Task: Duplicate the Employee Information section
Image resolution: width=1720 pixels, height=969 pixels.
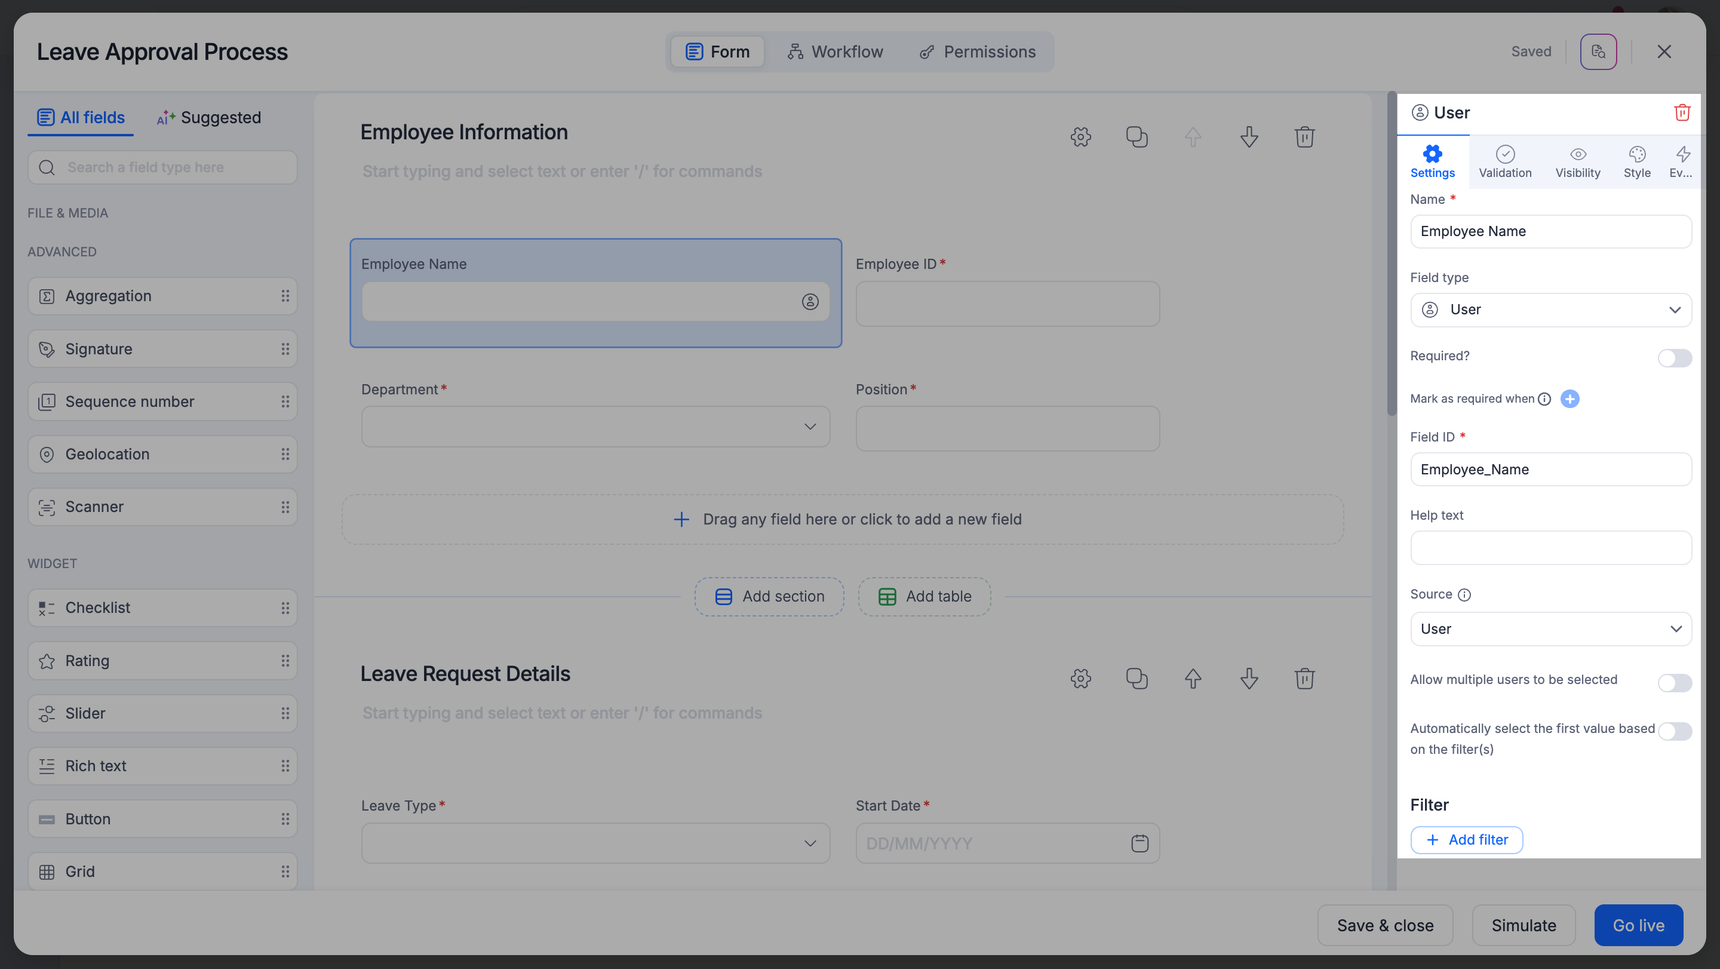Action: coord(1136,137)
